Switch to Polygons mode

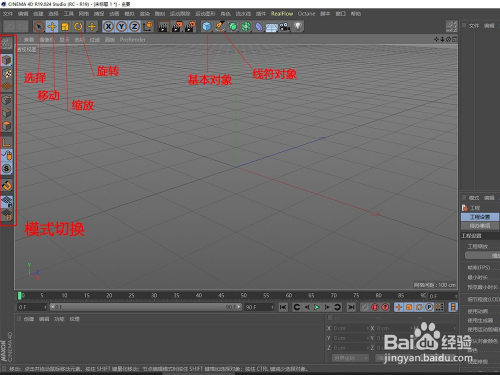[7, 126]
